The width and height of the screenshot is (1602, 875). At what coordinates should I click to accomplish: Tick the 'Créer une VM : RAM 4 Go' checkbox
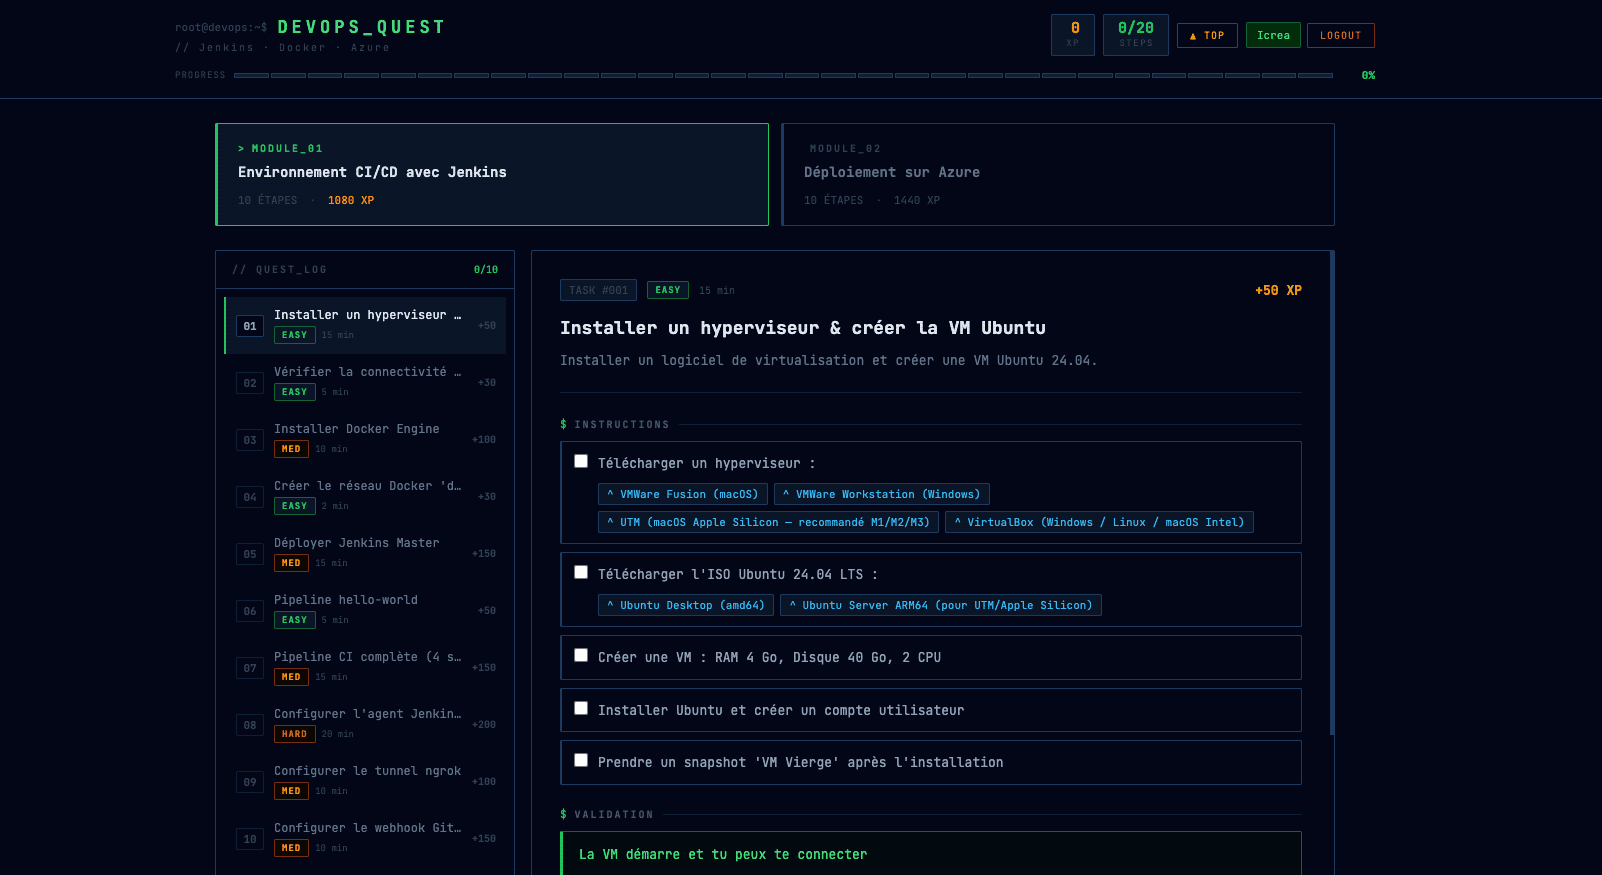[581, 656]
